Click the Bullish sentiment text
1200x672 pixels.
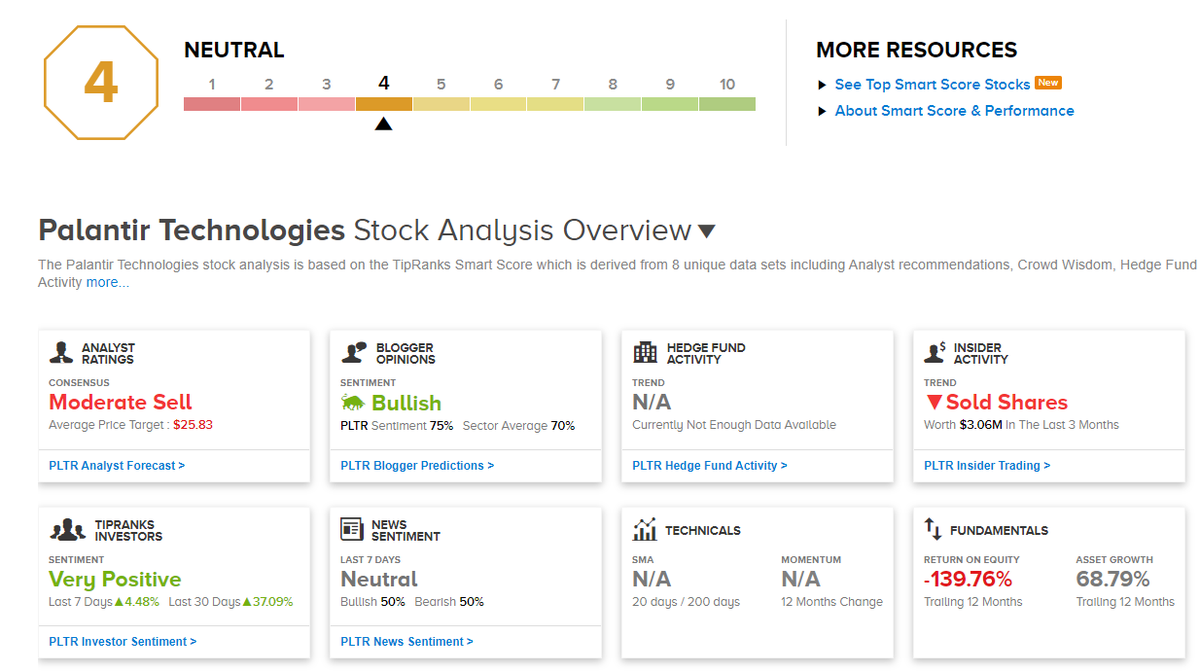[x=406, y=403]
